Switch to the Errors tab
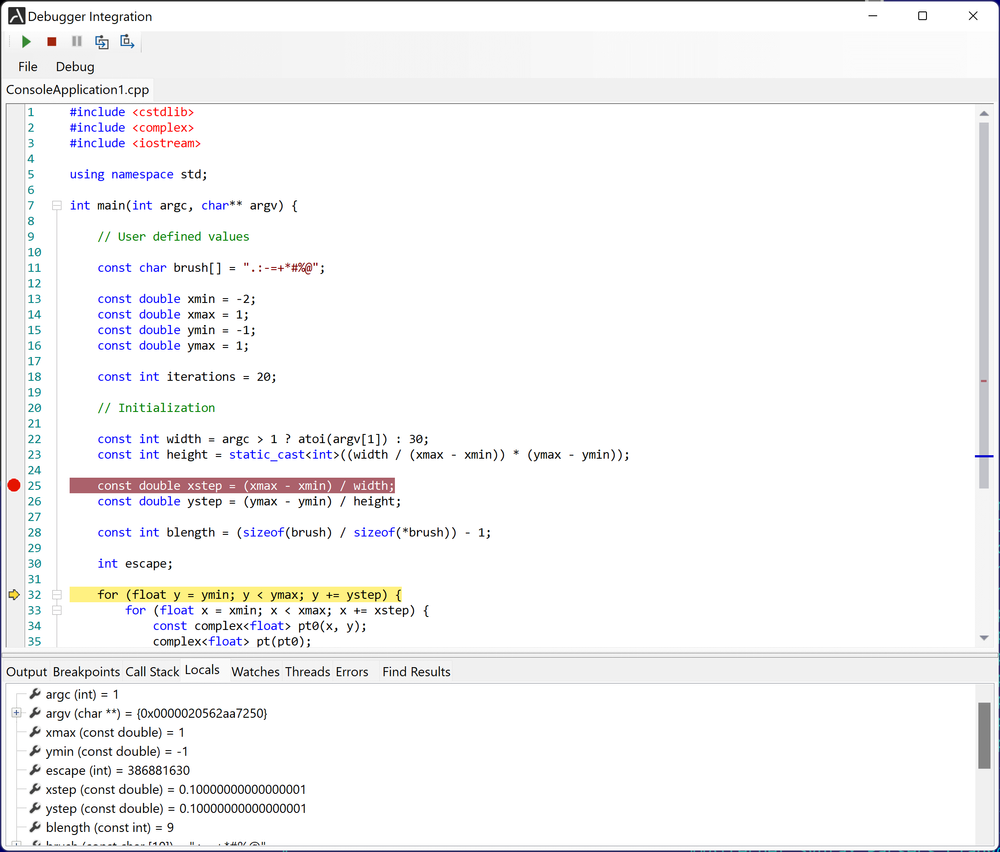This screenshot has width=1000, height=852. [x=352, y=672]
